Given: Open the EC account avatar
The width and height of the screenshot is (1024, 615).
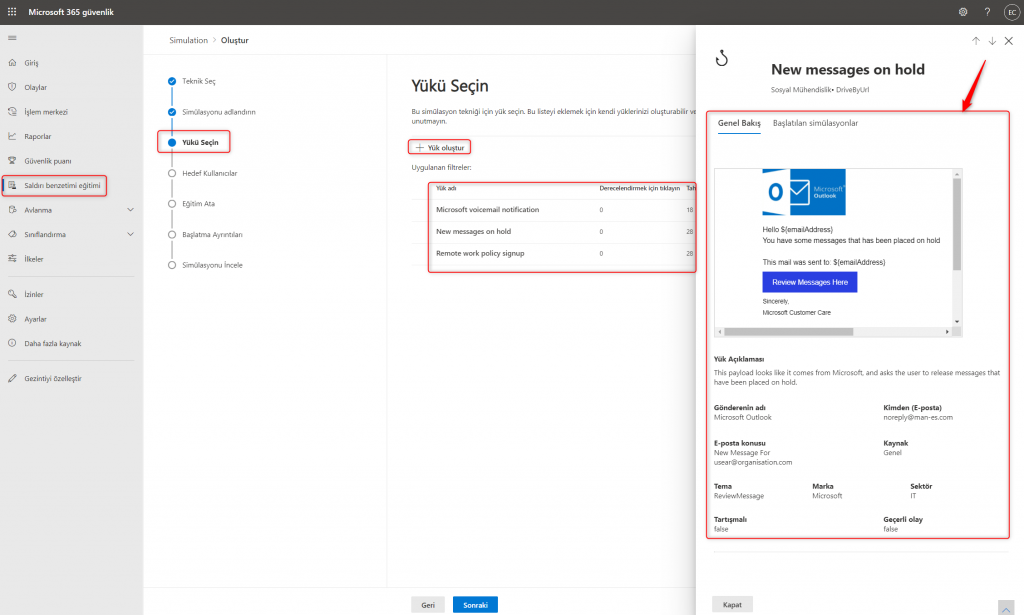Looking at the screenshot, I should tap(1010, 12).
